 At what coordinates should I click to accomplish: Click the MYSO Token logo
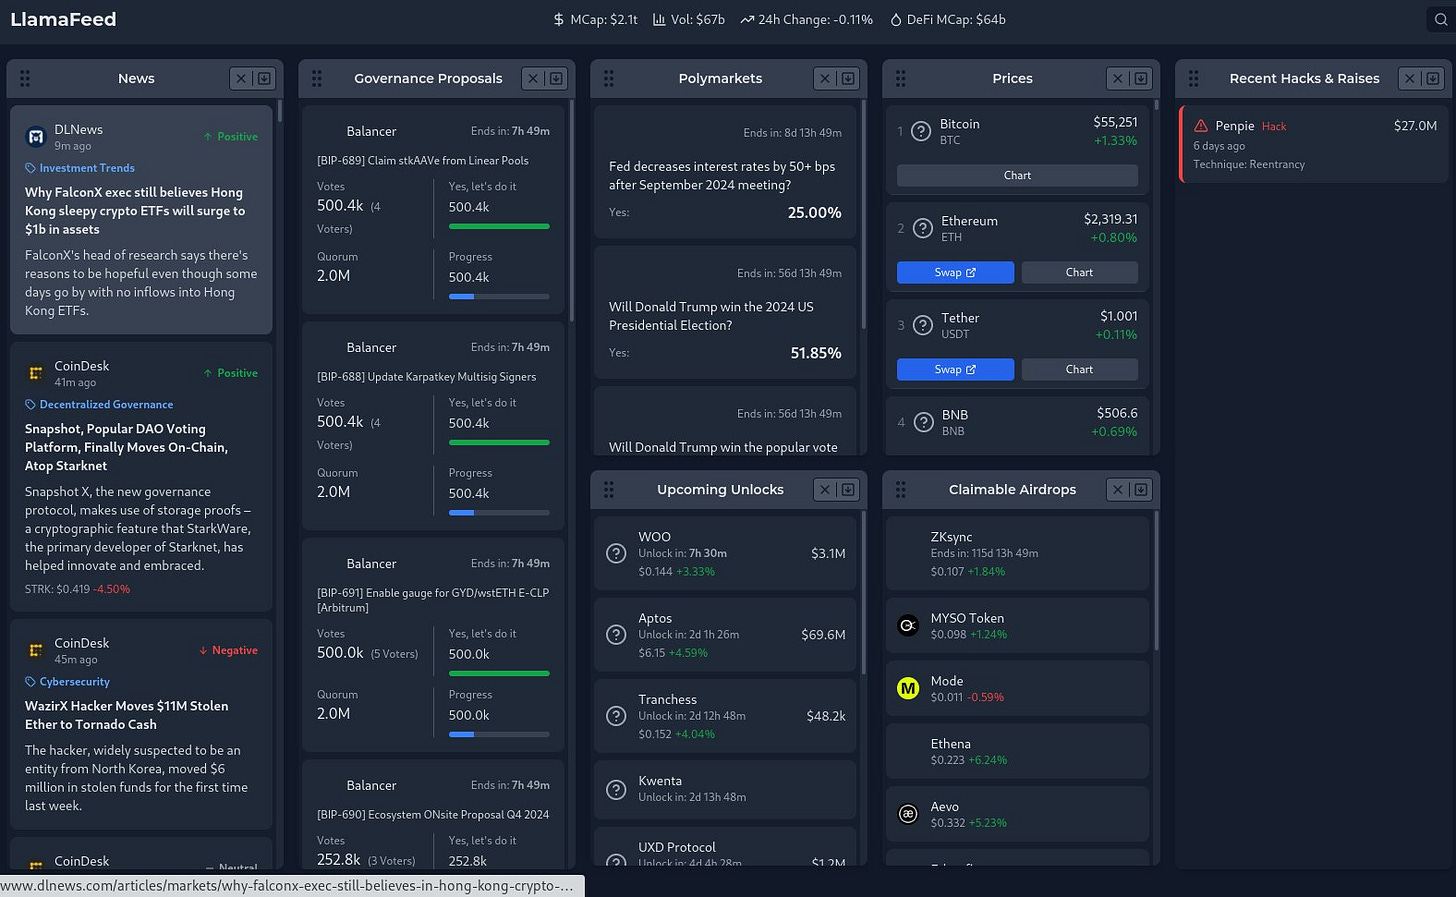pos(908,625)
